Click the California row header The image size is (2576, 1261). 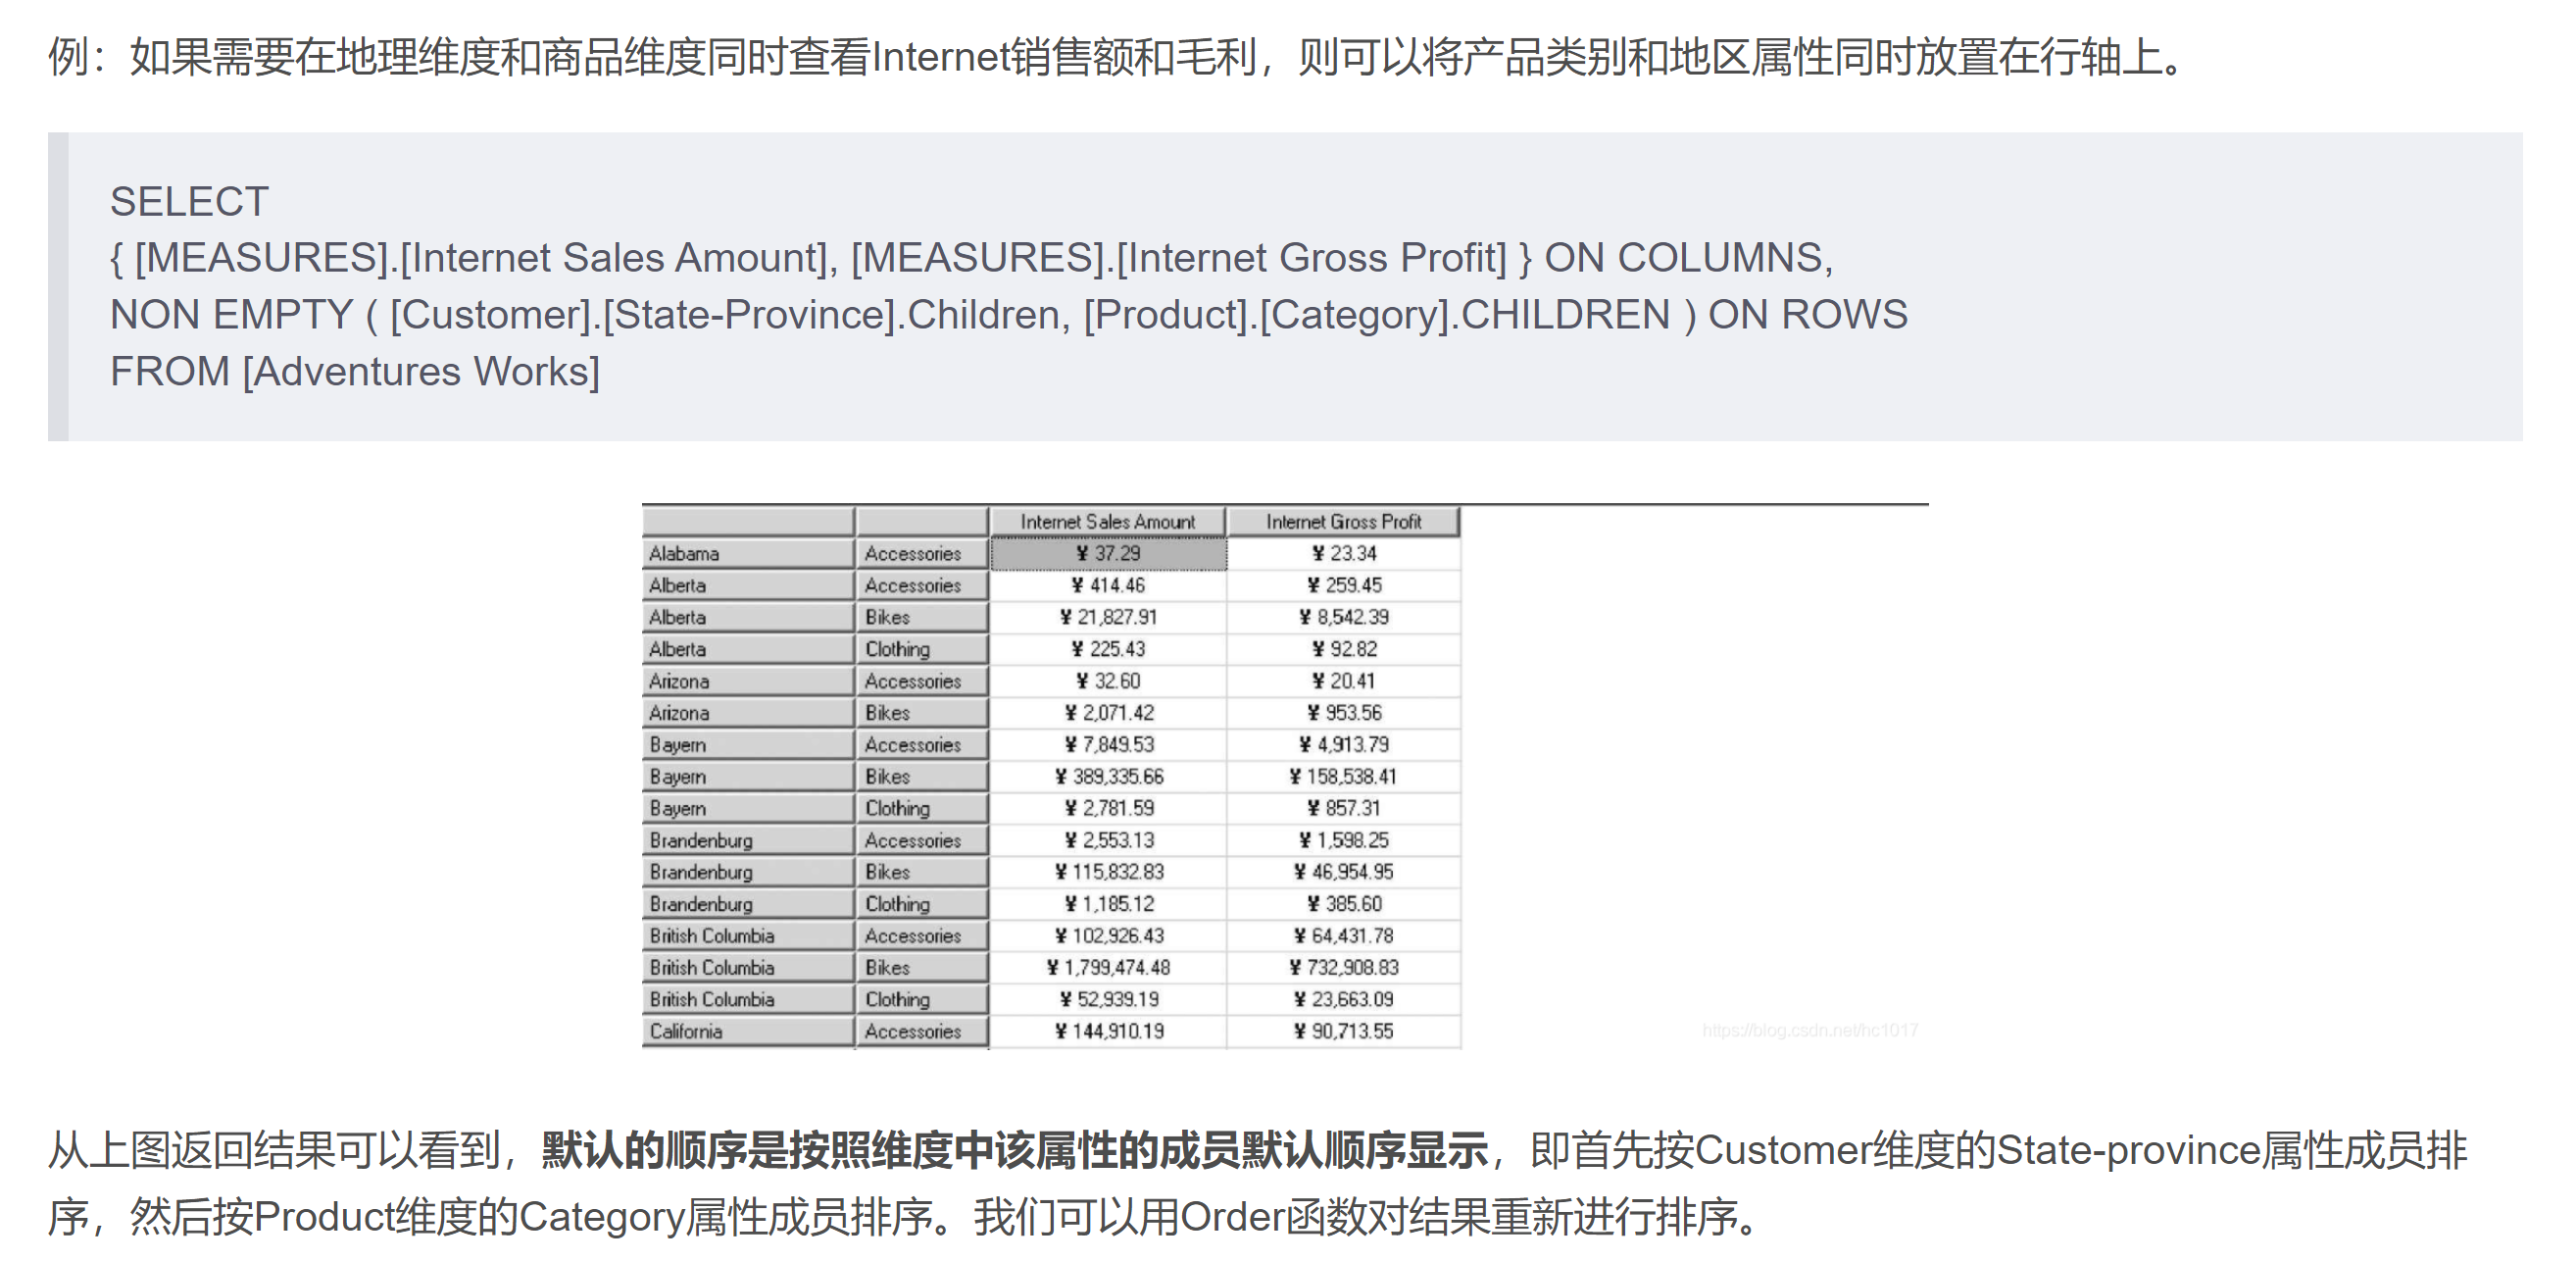[x=746, y=1031]
